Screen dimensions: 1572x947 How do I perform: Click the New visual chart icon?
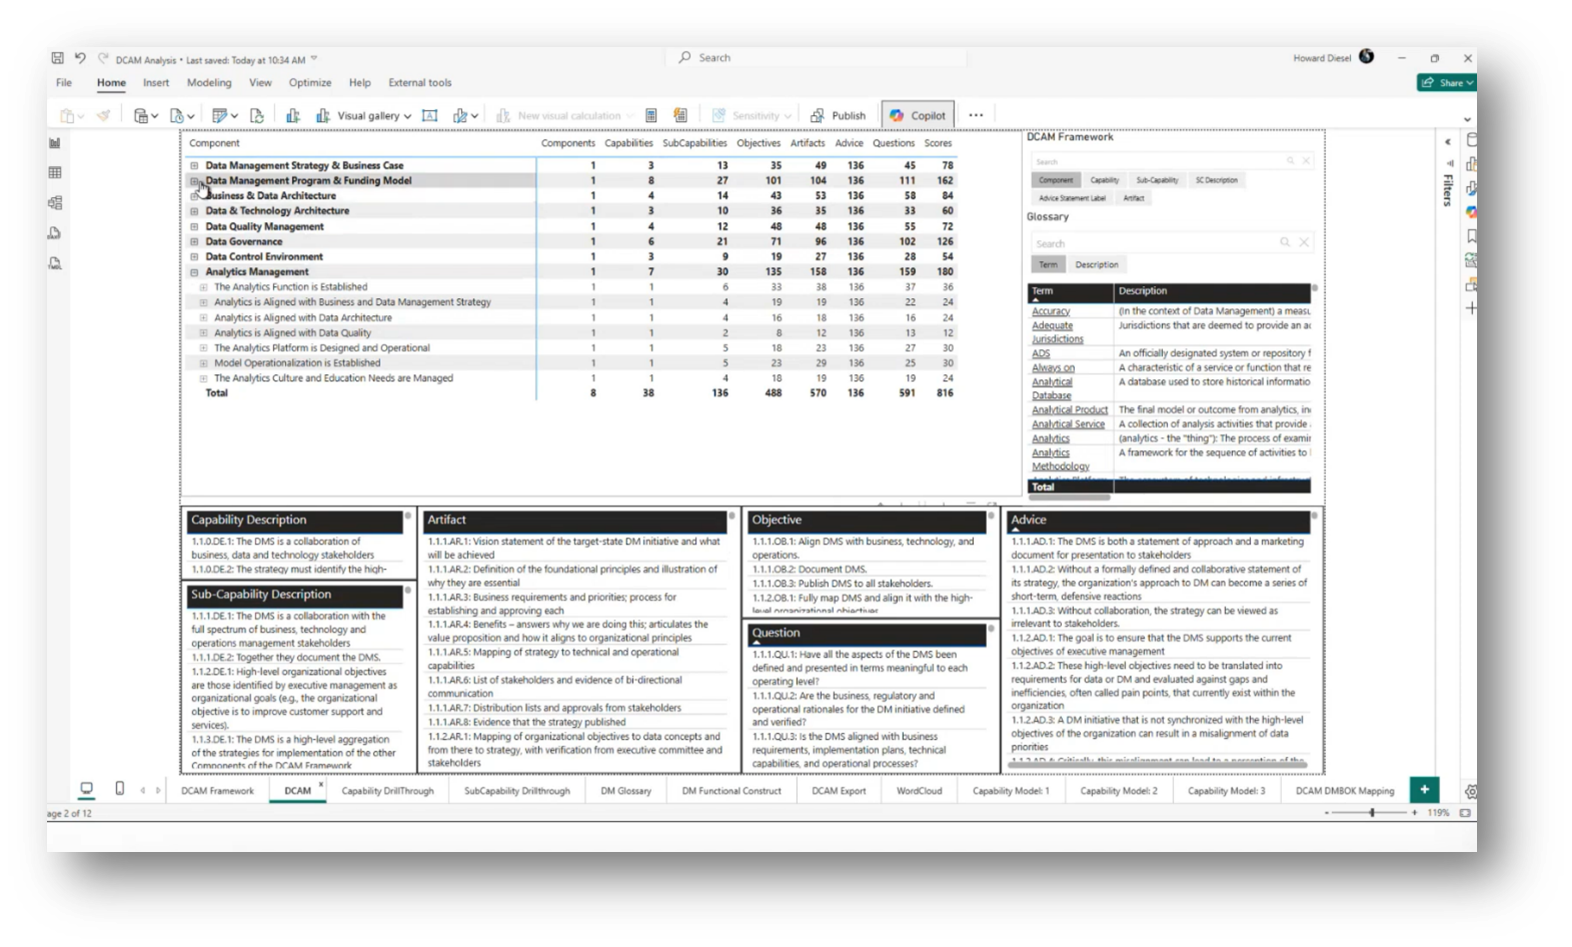[293, 116]
